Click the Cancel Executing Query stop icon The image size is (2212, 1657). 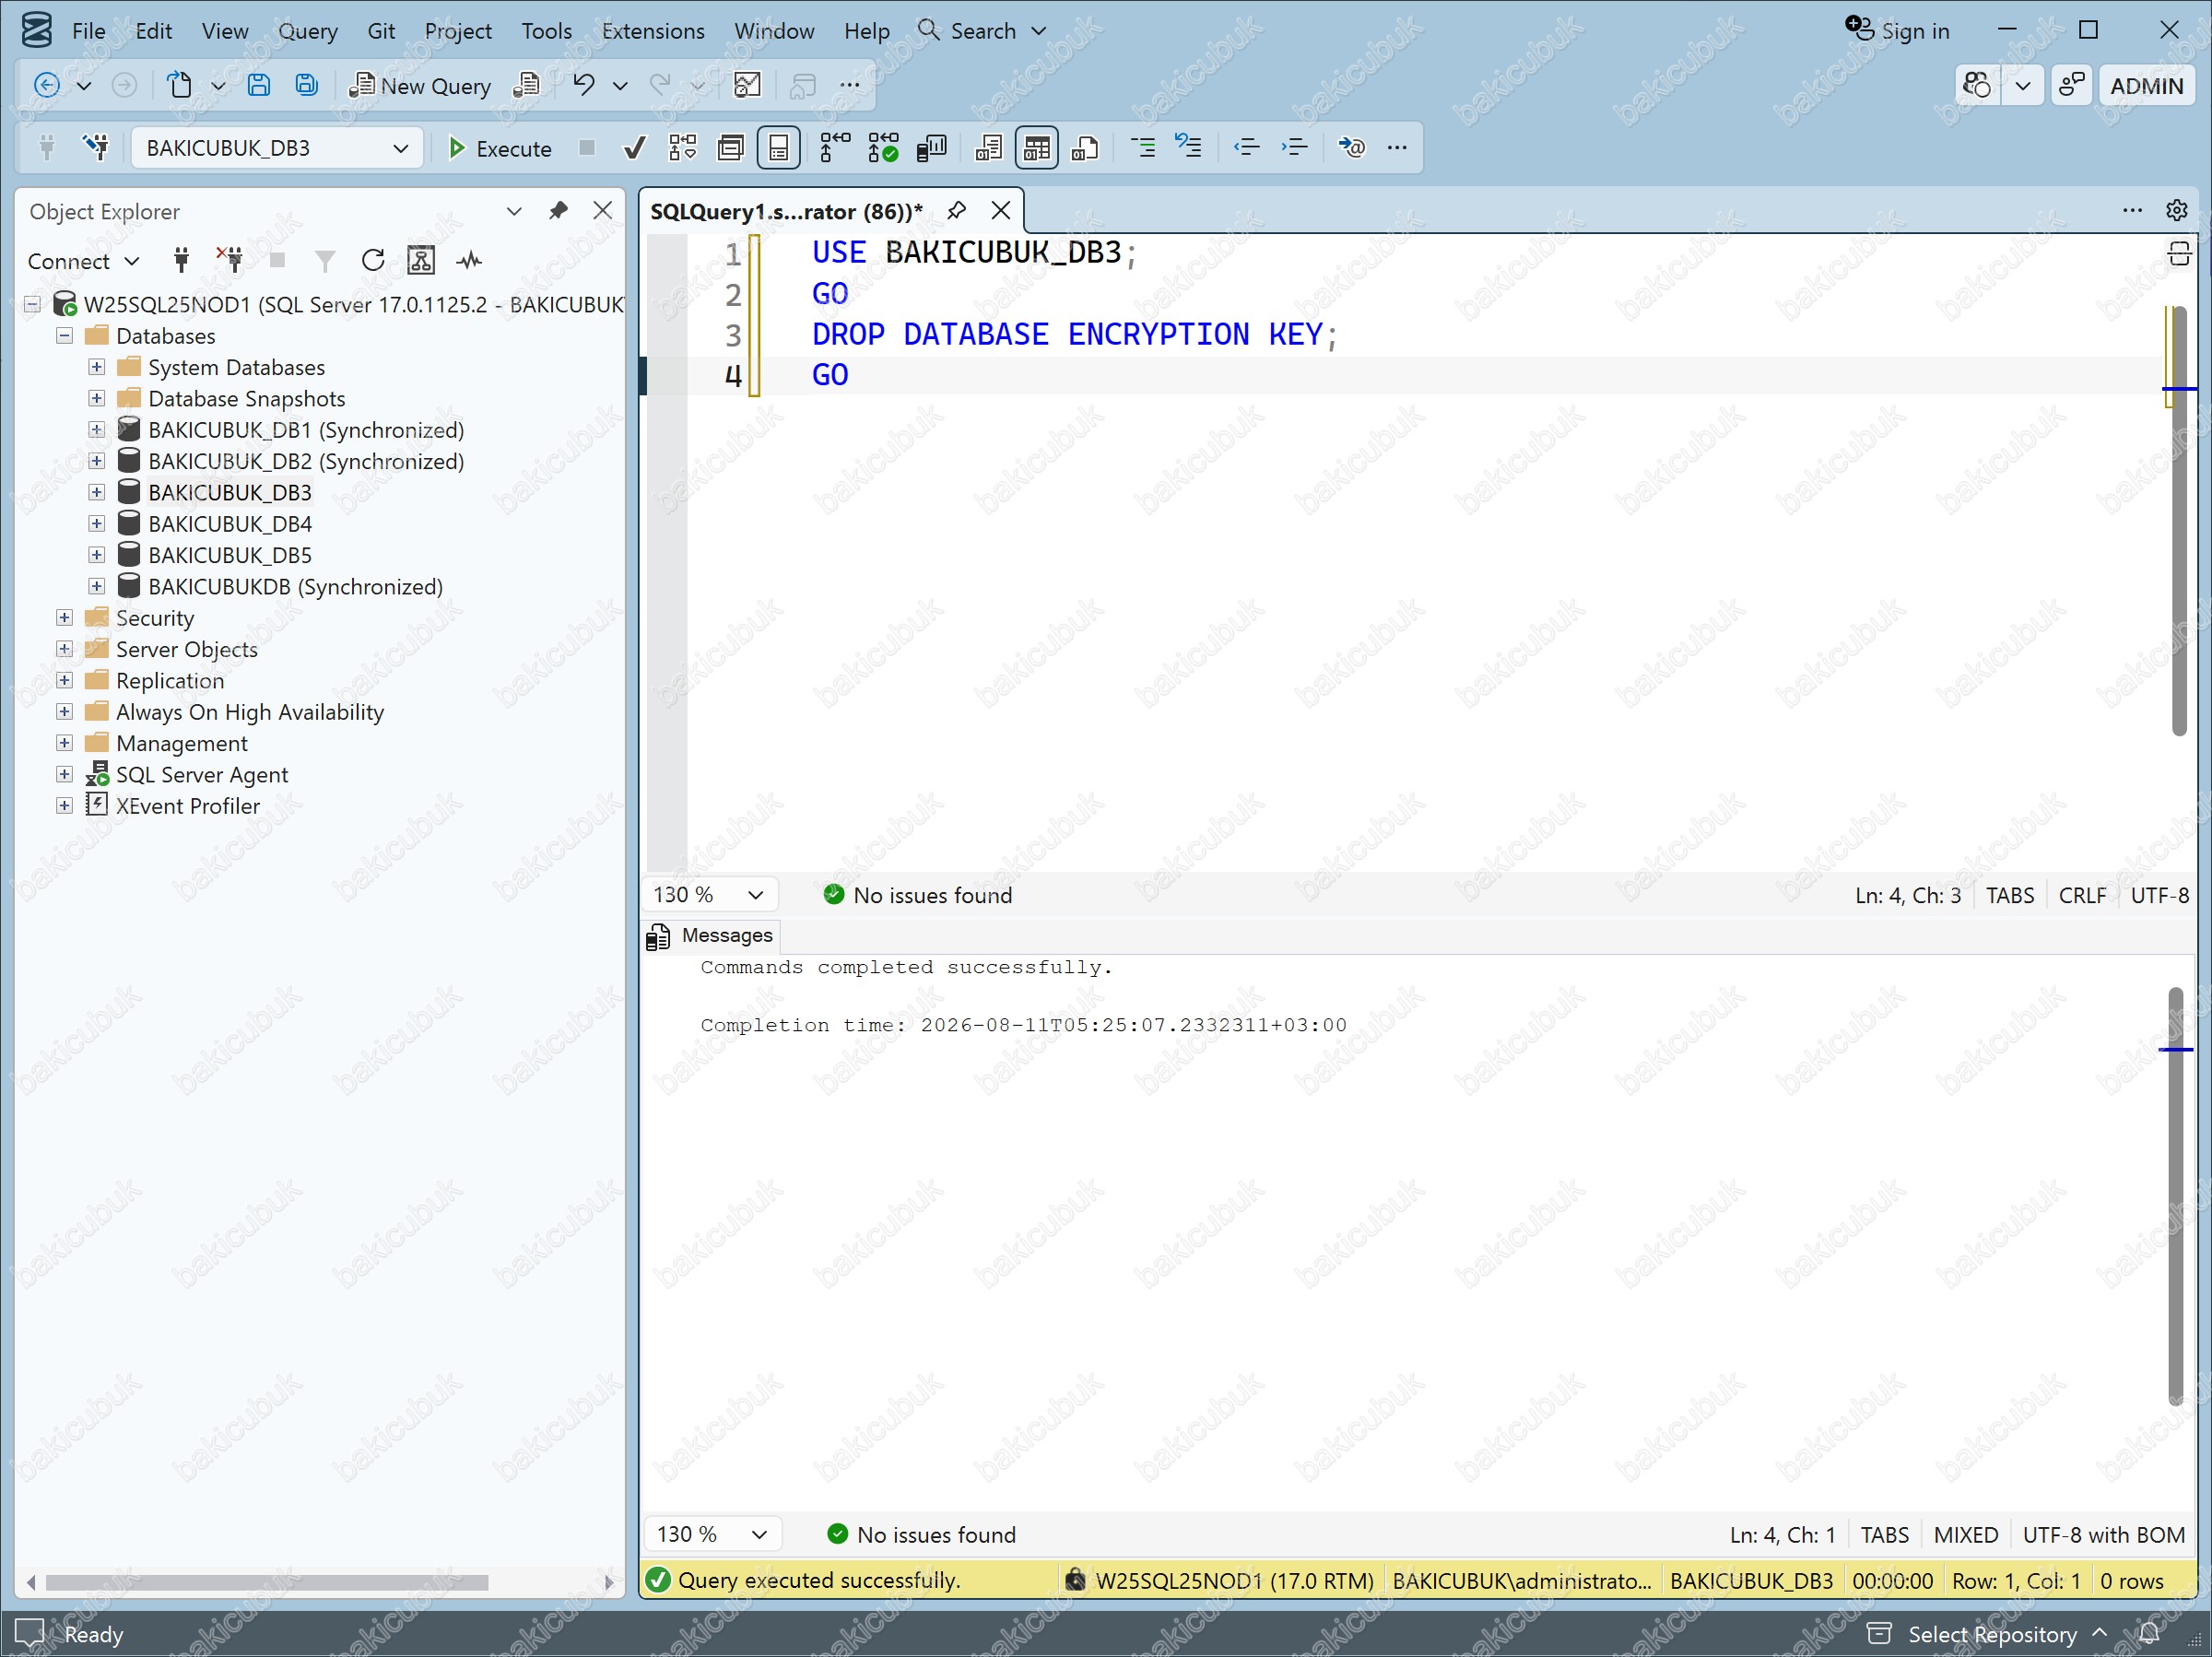pos(587,148)
